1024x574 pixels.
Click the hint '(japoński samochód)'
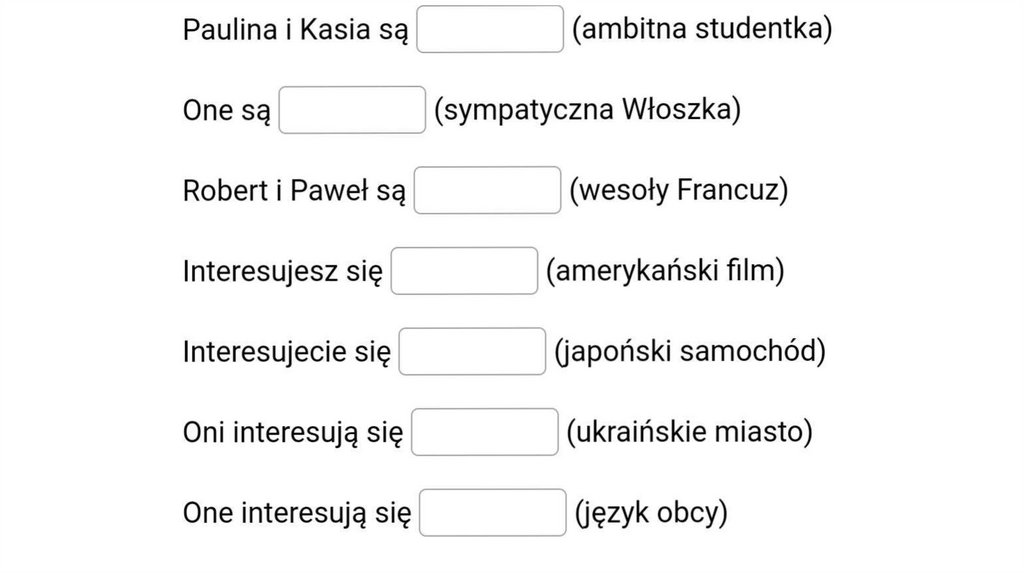(689, 352)
